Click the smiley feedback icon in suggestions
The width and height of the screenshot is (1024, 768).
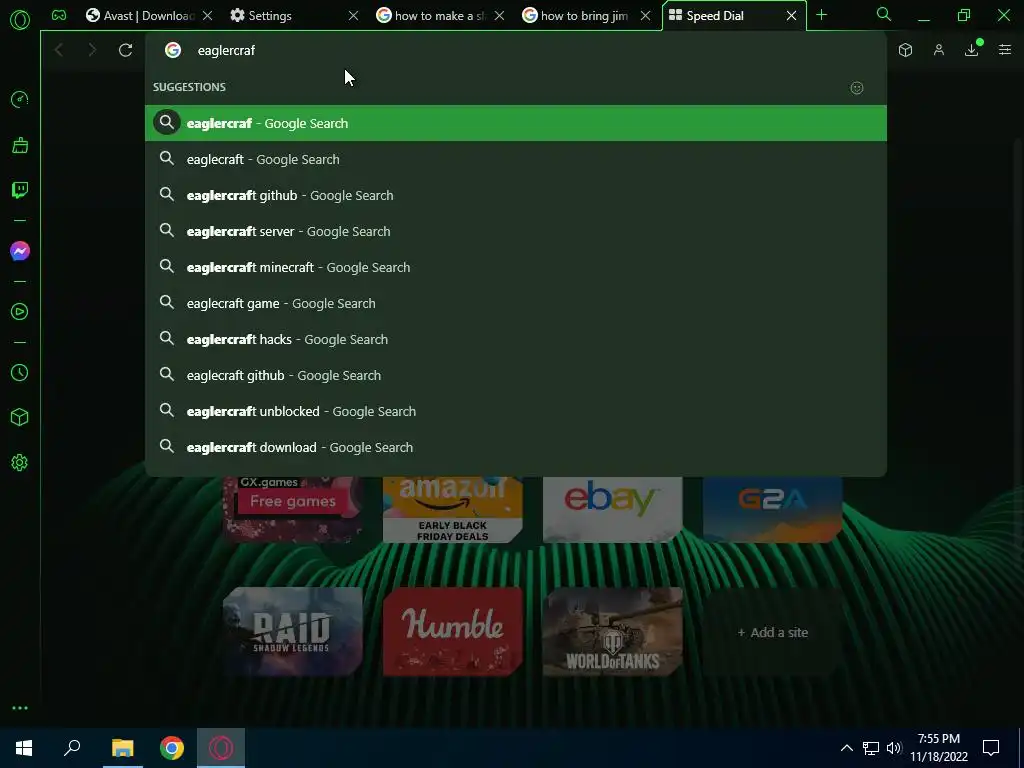click(x=857, y=88)
